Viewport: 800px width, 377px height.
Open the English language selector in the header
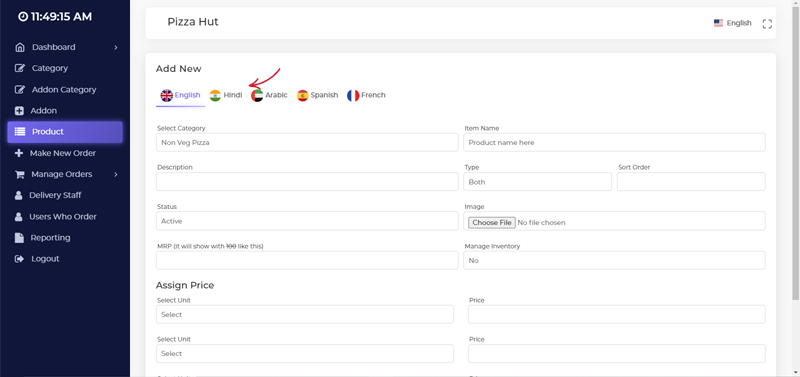point(733,23)
